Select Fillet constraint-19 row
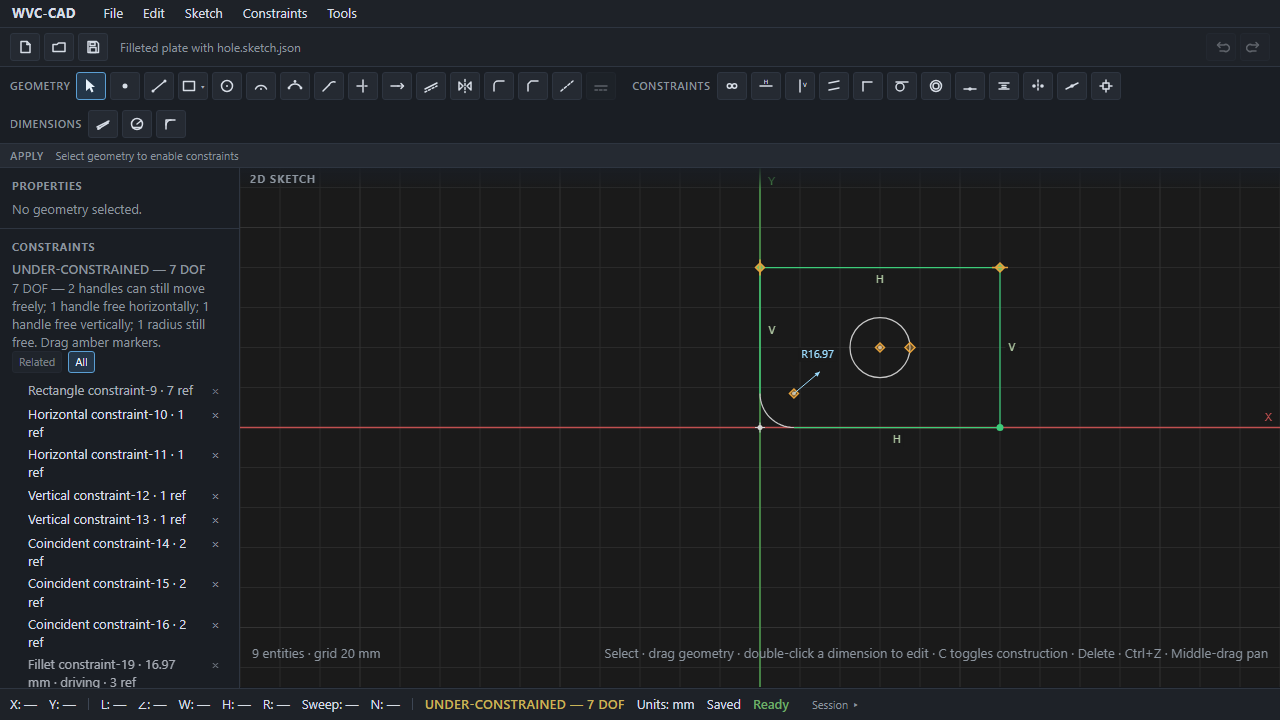The height and width of the screenshot is (720, 1280). (x=119, y=673)
